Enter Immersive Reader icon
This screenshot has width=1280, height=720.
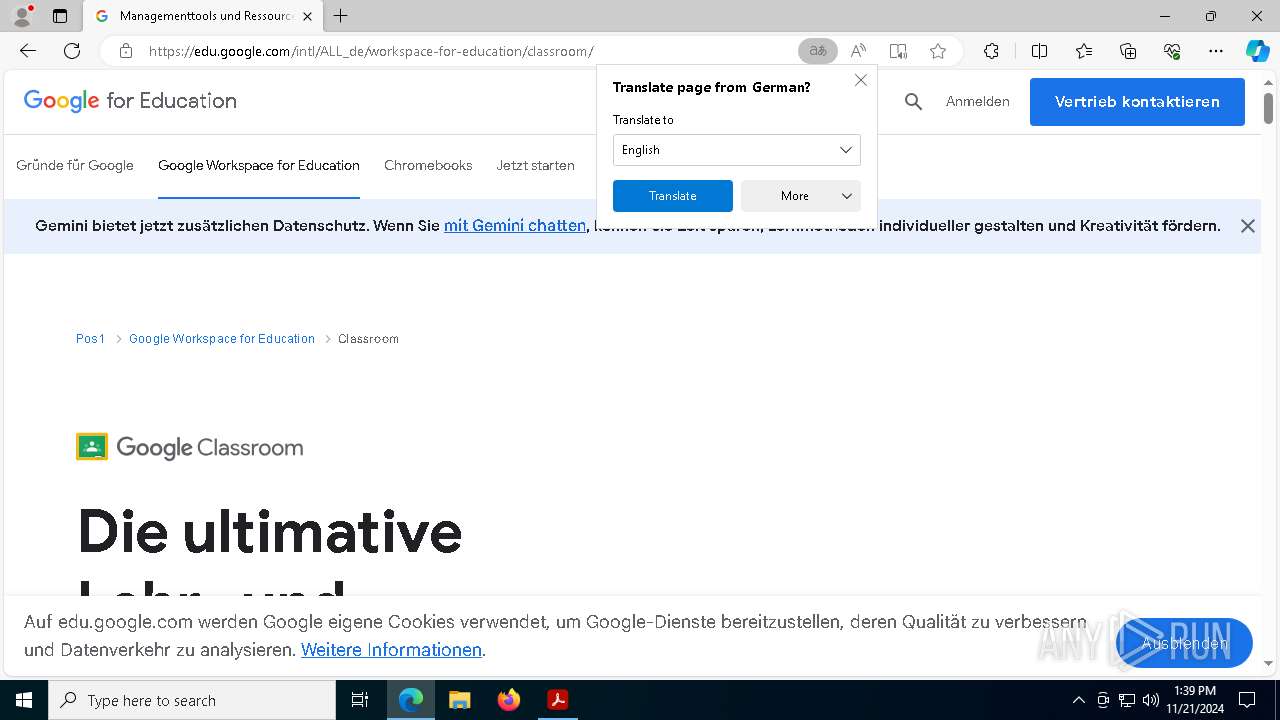(898, 51)
